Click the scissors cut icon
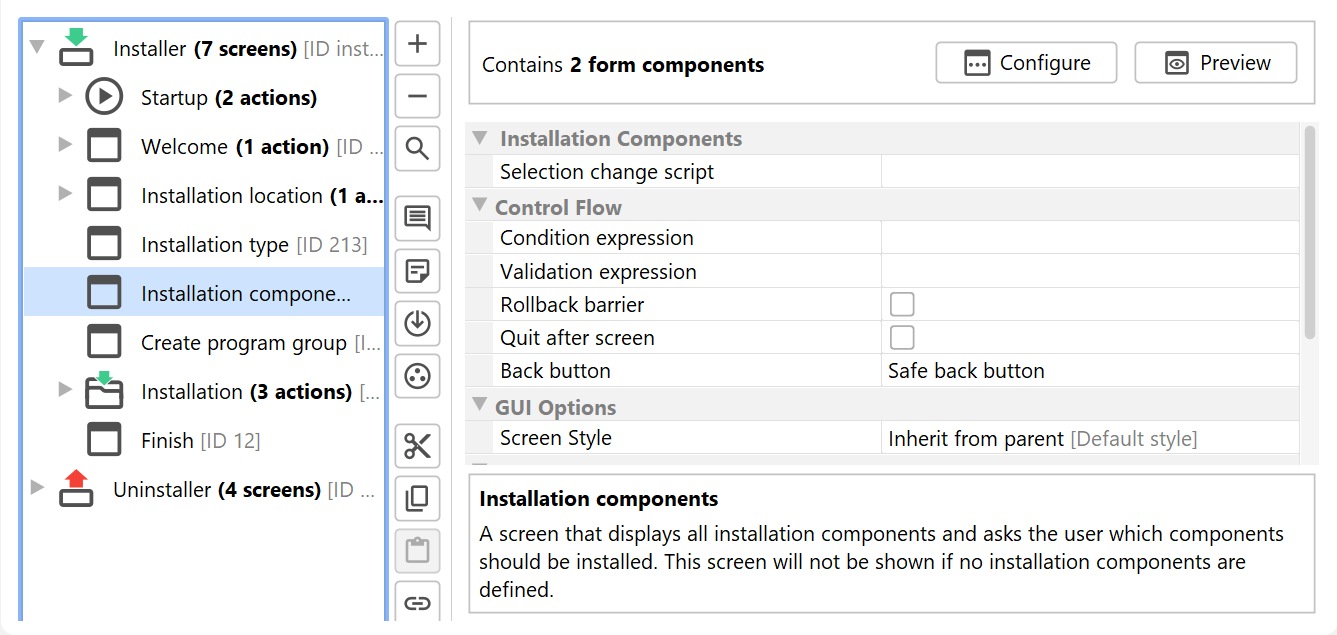 click(x=418, y=446)
